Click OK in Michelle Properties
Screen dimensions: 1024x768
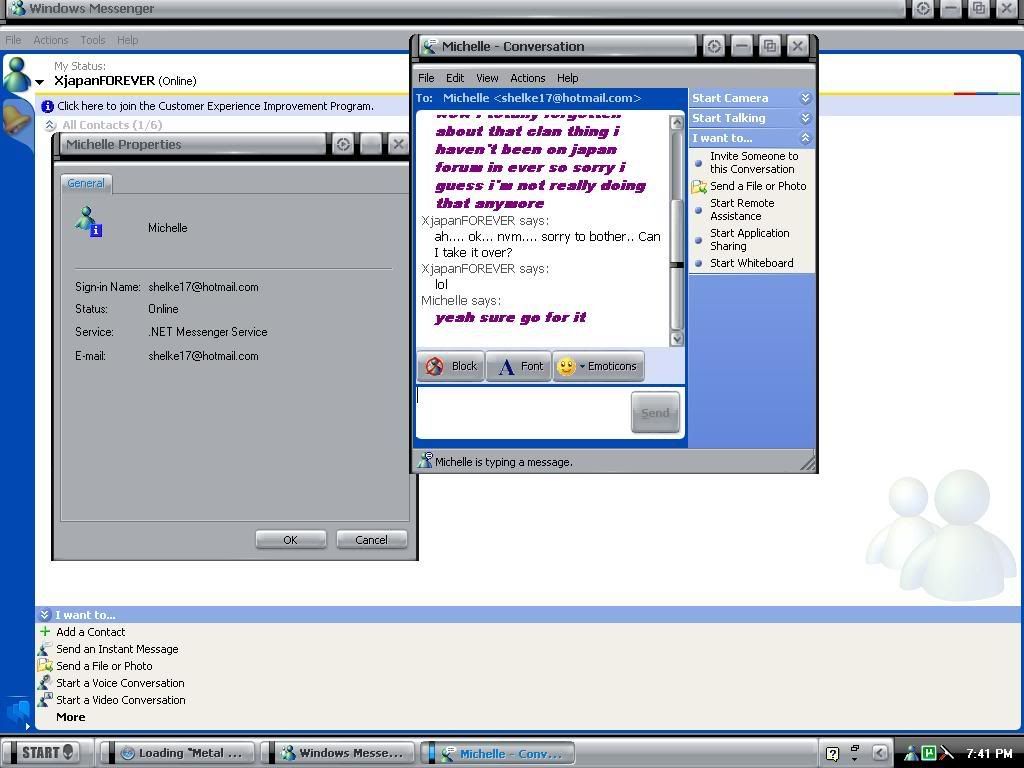(x=291, y=540)
